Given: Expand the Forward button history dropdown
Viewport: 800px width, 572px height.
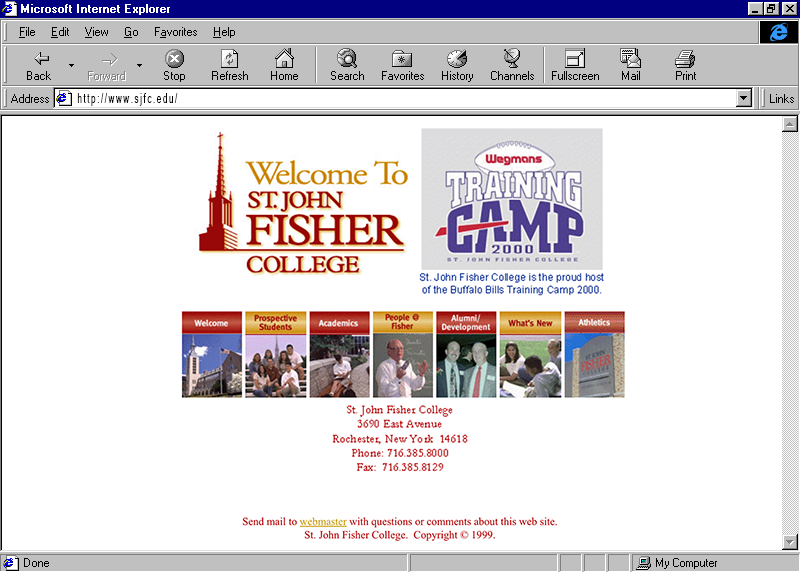Looking at the screenshot, I should pyautogui.click(x=139, y=65).
